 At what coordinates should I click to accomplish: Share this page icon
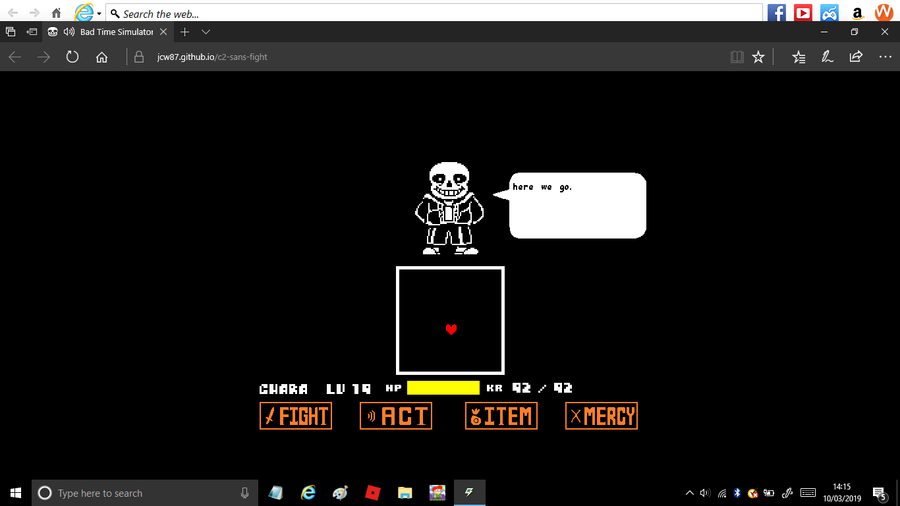[856, 57]
